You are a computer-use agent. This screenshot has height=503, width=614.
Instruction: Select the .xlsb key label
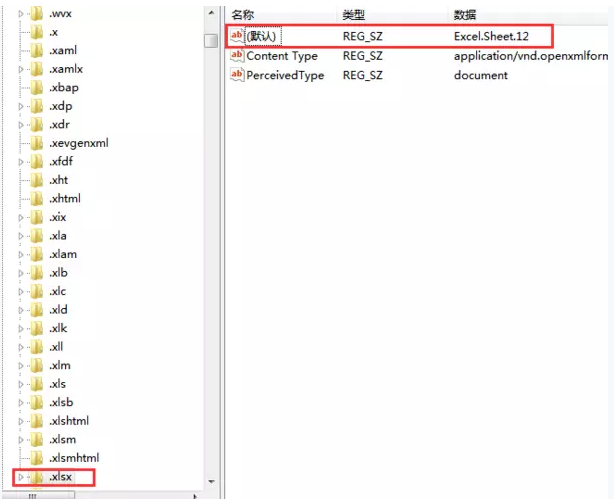[63, 403]
